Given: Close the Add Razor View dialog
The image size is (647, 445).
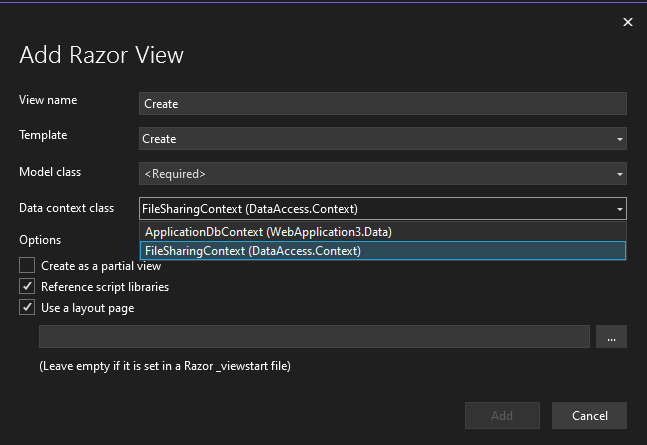Looking at the screenshot, I should point(627,22).
